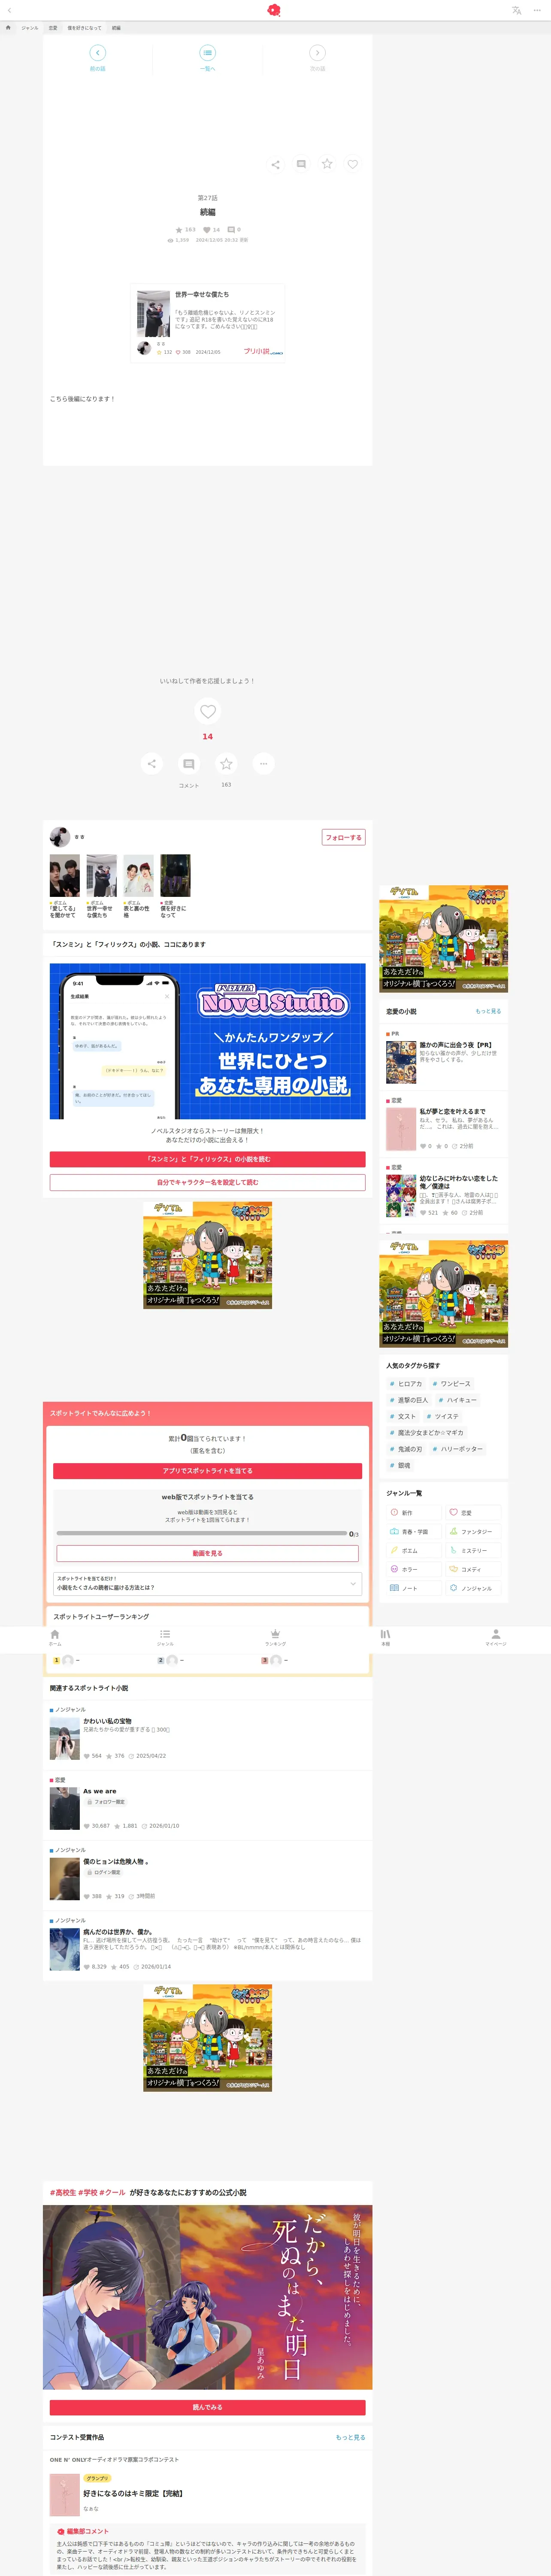Click 自分でキャラクター名を設定して読む button
Viewport: 551px width, 2576px height.
click(208, 1182)
